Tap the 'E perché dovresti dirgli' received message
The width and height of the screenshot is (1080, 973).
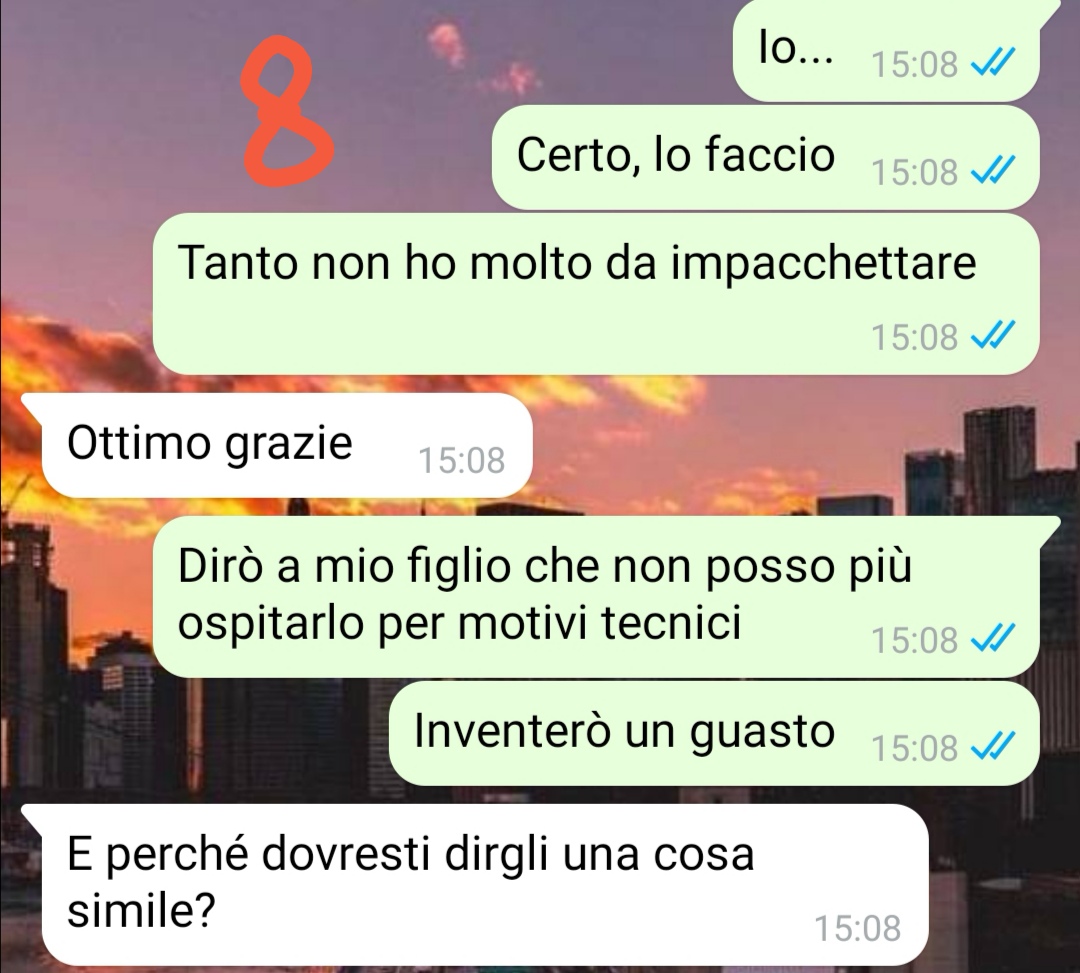click(x=485, y=885)
